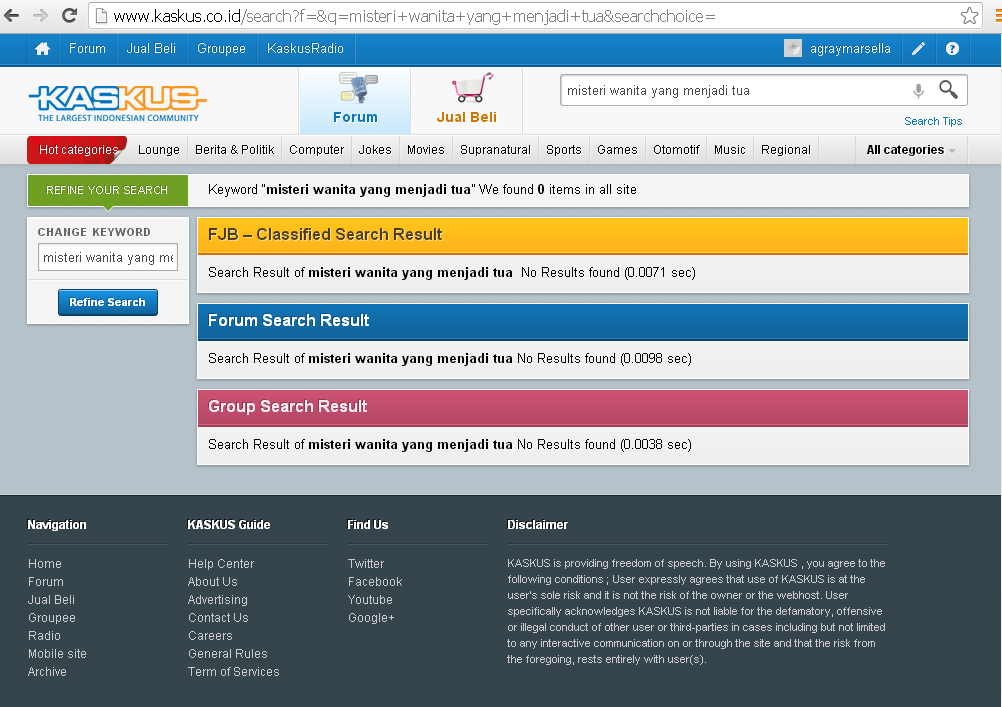Image resolution: width=1002 pixels, height=707 pixels.
Task: Open the Berita & Politik category
Action: click(235, 150)
